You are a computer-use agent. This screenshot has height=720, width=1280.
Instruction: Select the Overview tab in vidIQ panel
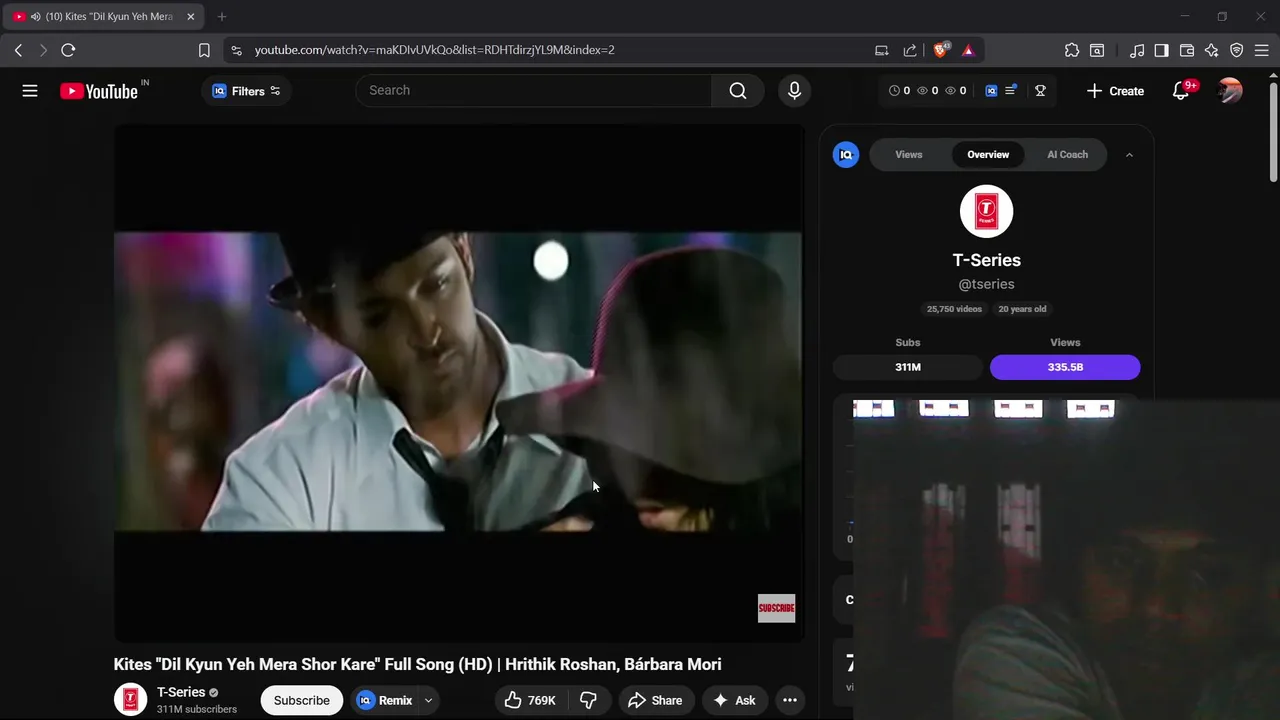pyautogui.click(x=988, y=154)
